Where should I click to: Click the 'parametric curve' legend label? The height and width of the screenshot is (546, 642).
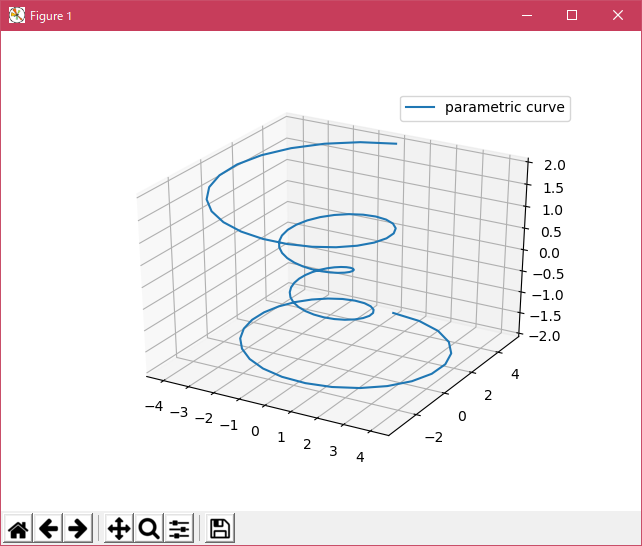pyautogui.click(x=505, y=108)
